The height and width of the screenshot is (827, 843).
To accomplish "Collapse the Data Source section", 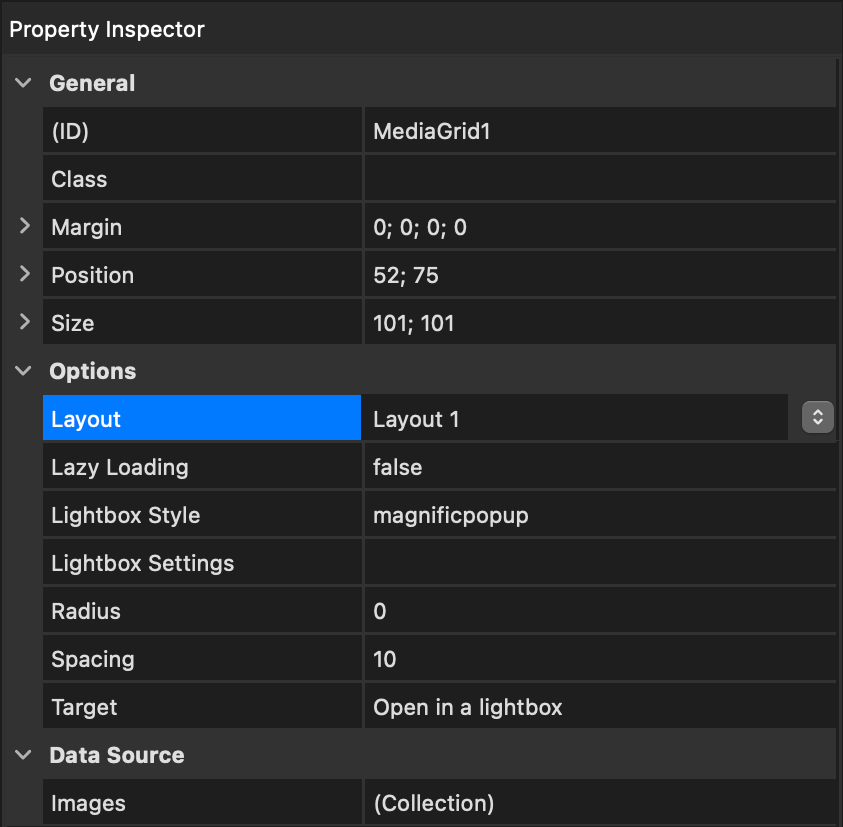I will click(x=23, y=754).
